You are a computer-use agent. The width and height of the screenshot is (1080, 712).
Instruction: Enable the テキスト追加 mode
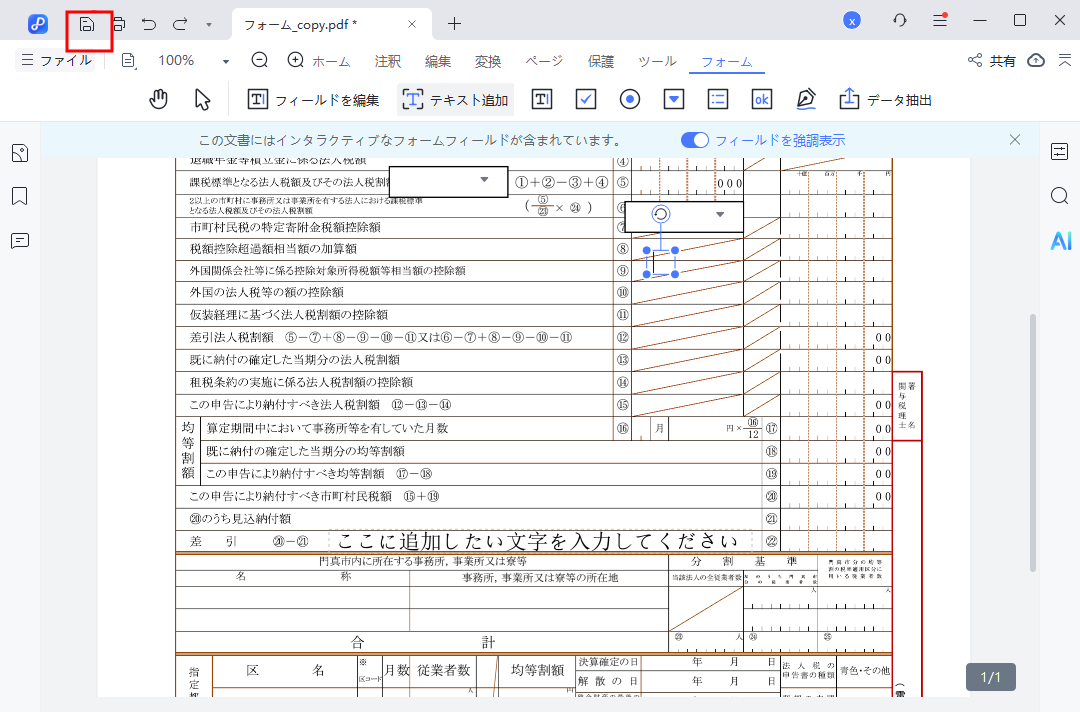[455, 98]
